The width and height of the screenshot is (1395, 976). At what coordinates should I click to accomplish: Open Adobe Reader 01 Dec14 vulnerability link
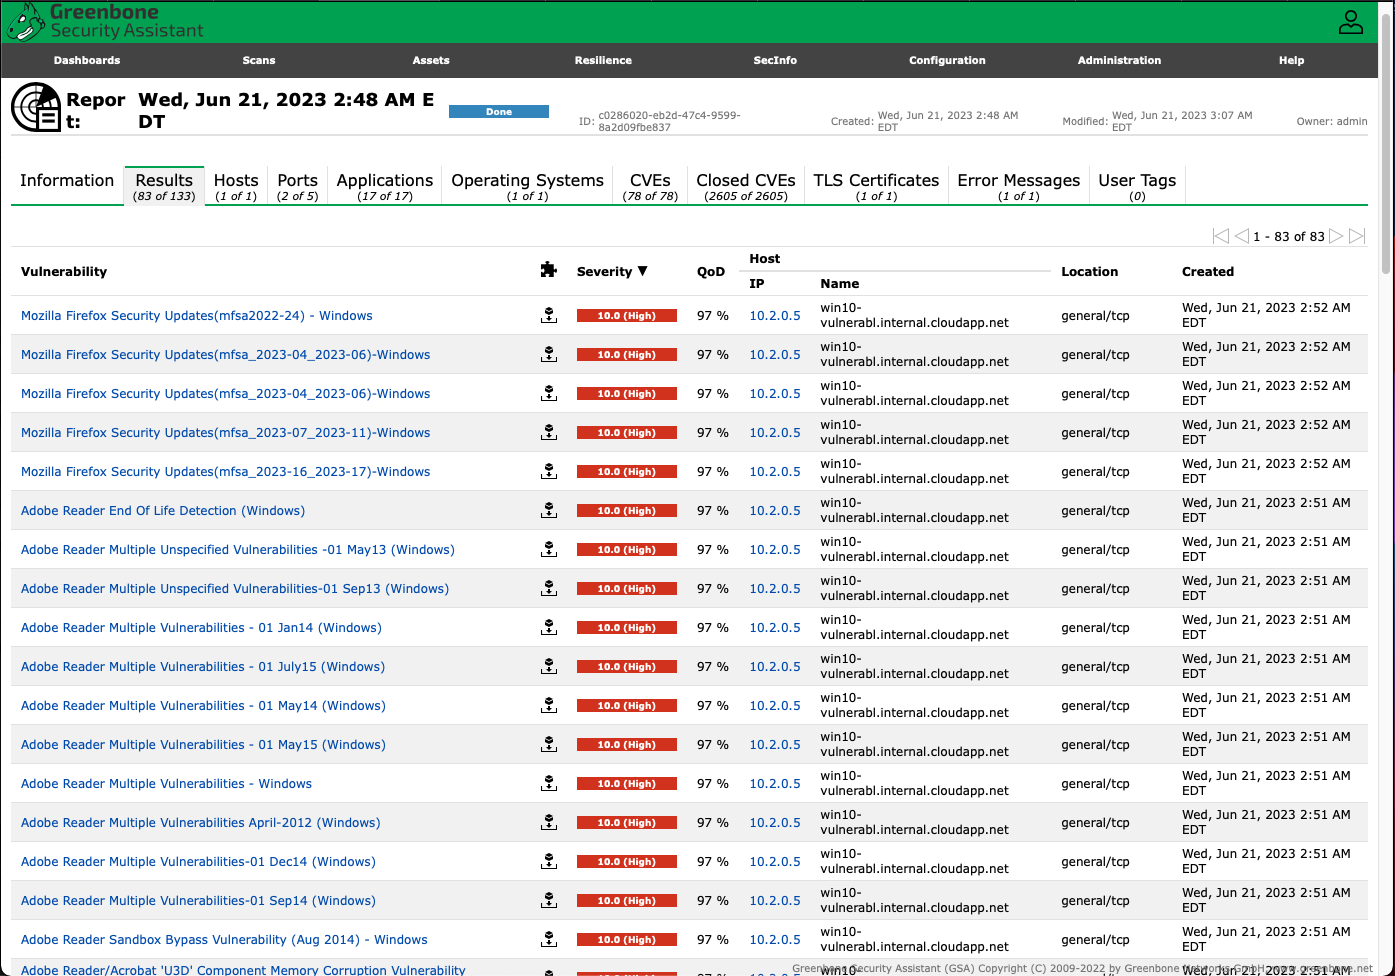click(198, 861)
